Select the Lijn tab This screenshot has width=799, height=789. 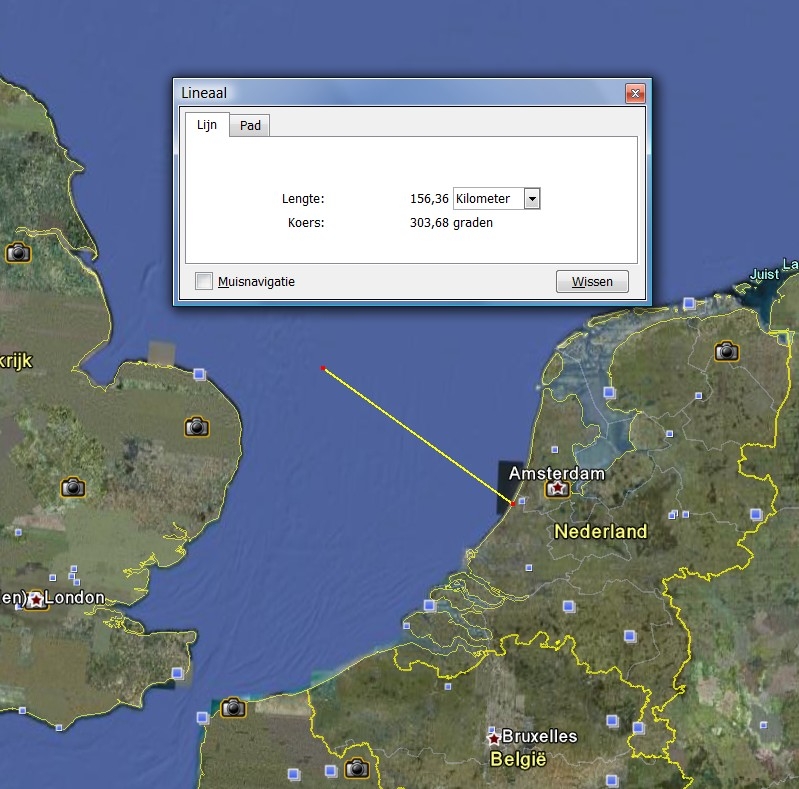tap(207, 124)
